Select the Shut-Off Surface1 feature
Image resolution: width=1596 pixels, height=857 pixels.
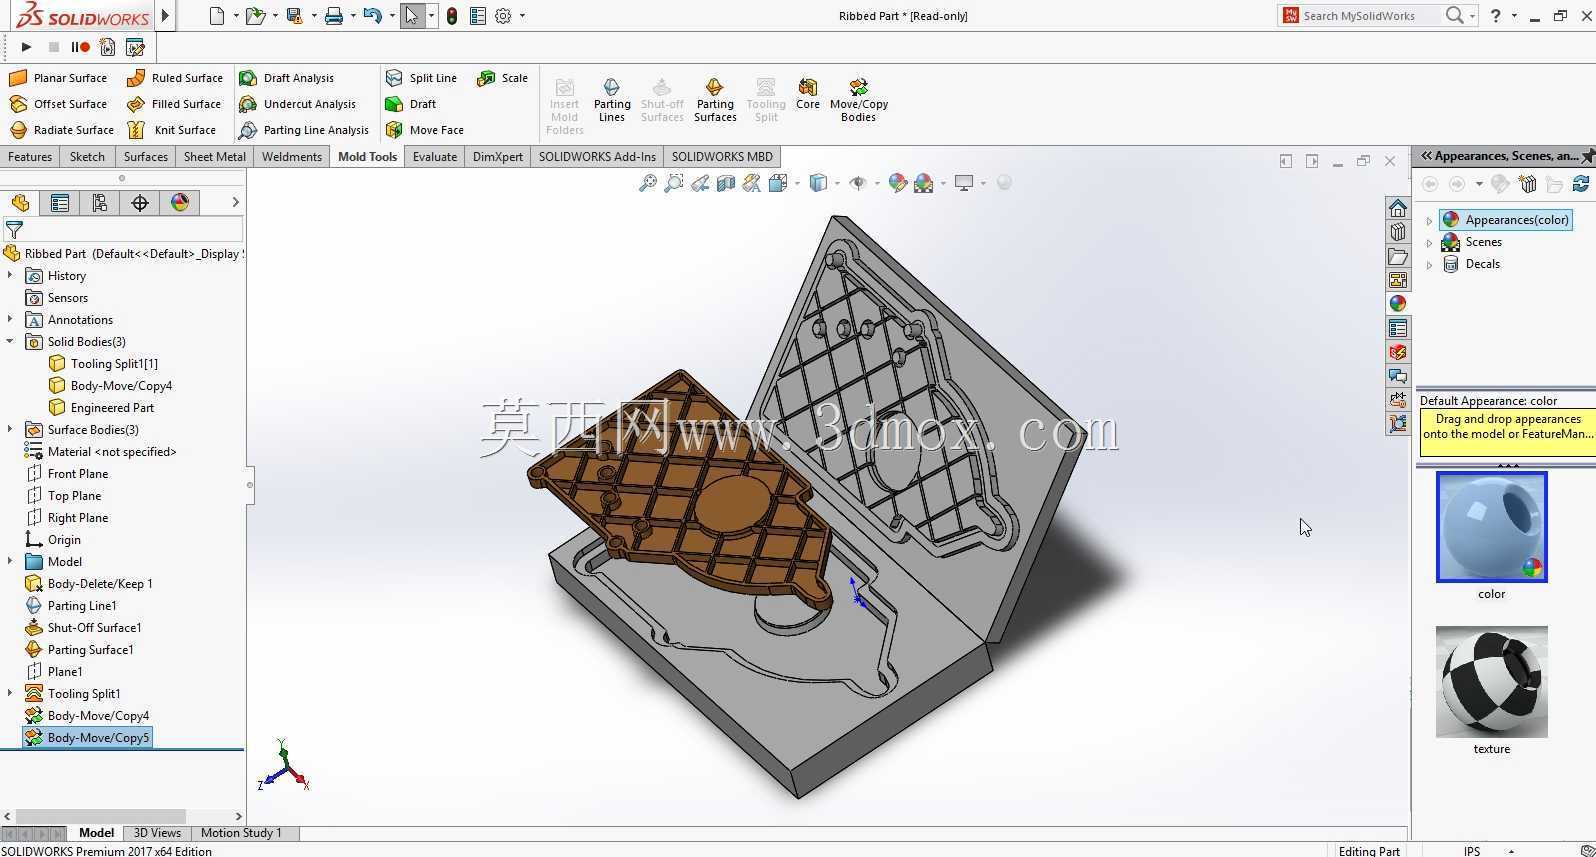point(83,628)
